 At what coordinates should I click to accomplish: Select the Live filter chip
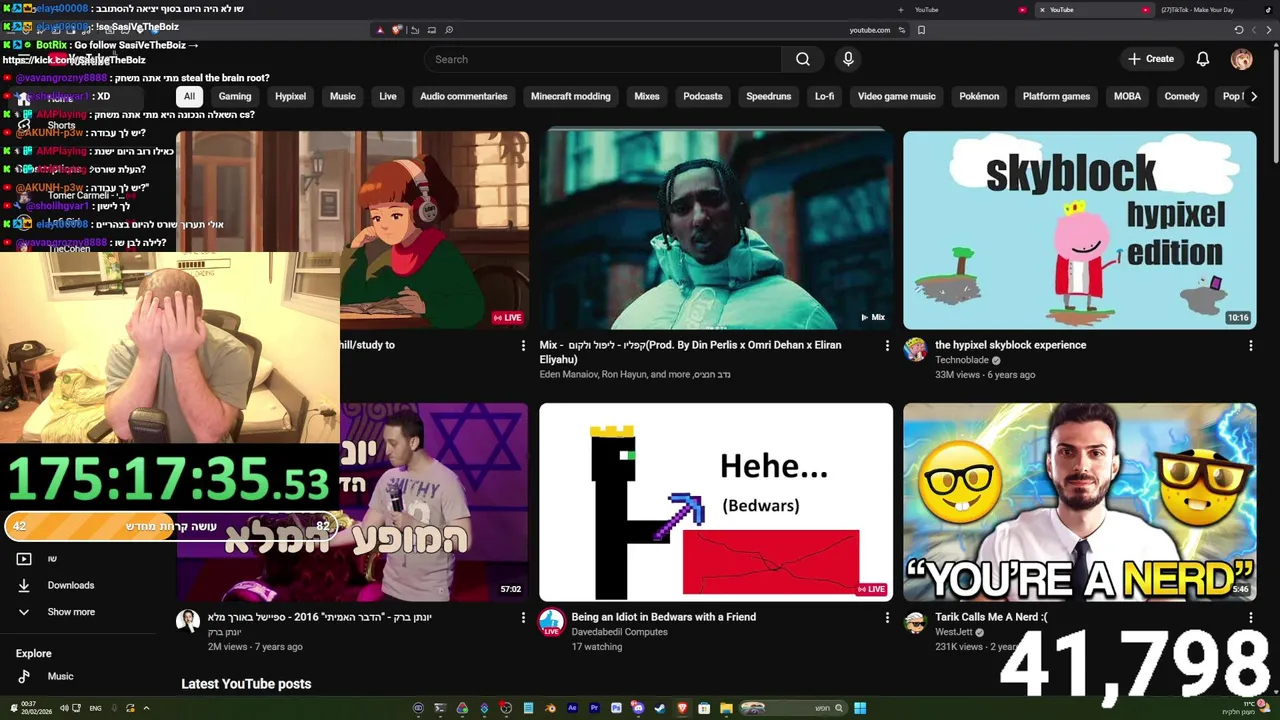388,96
